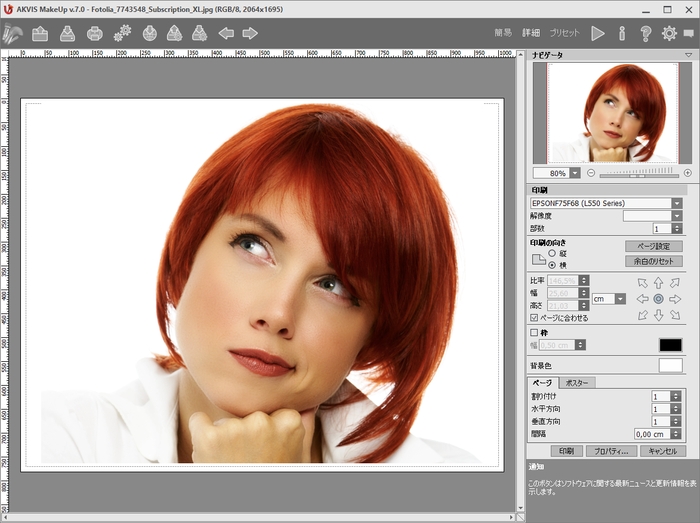Enable the 枠 frame checkbox

pos(534,332)
